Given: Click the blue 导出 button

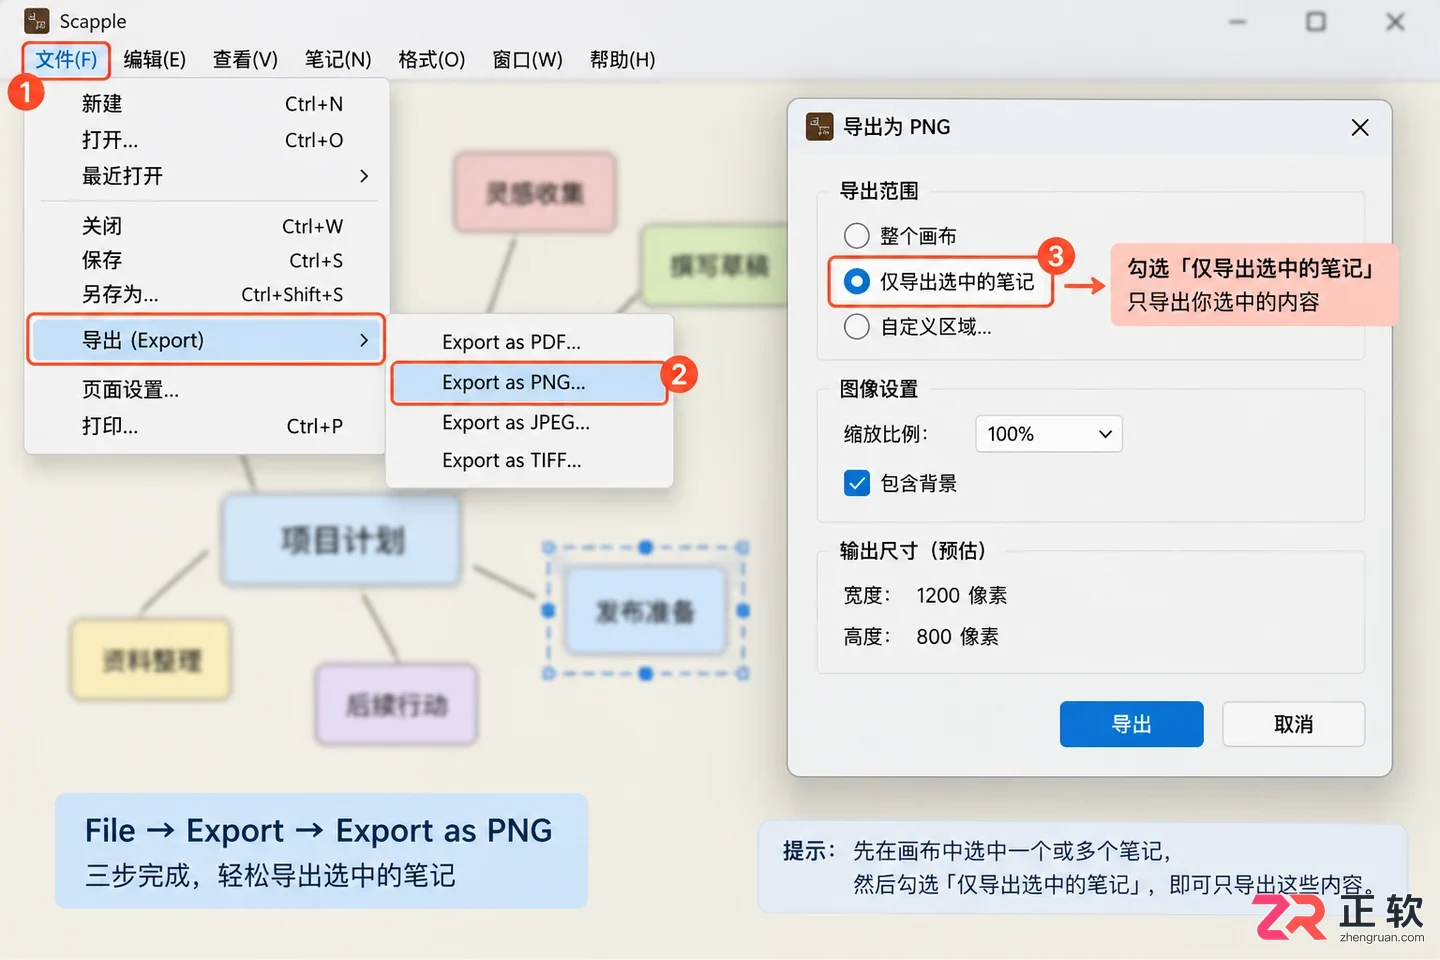Looking at the screenshot, I should pyautogui.click(x=1131, y=724).
